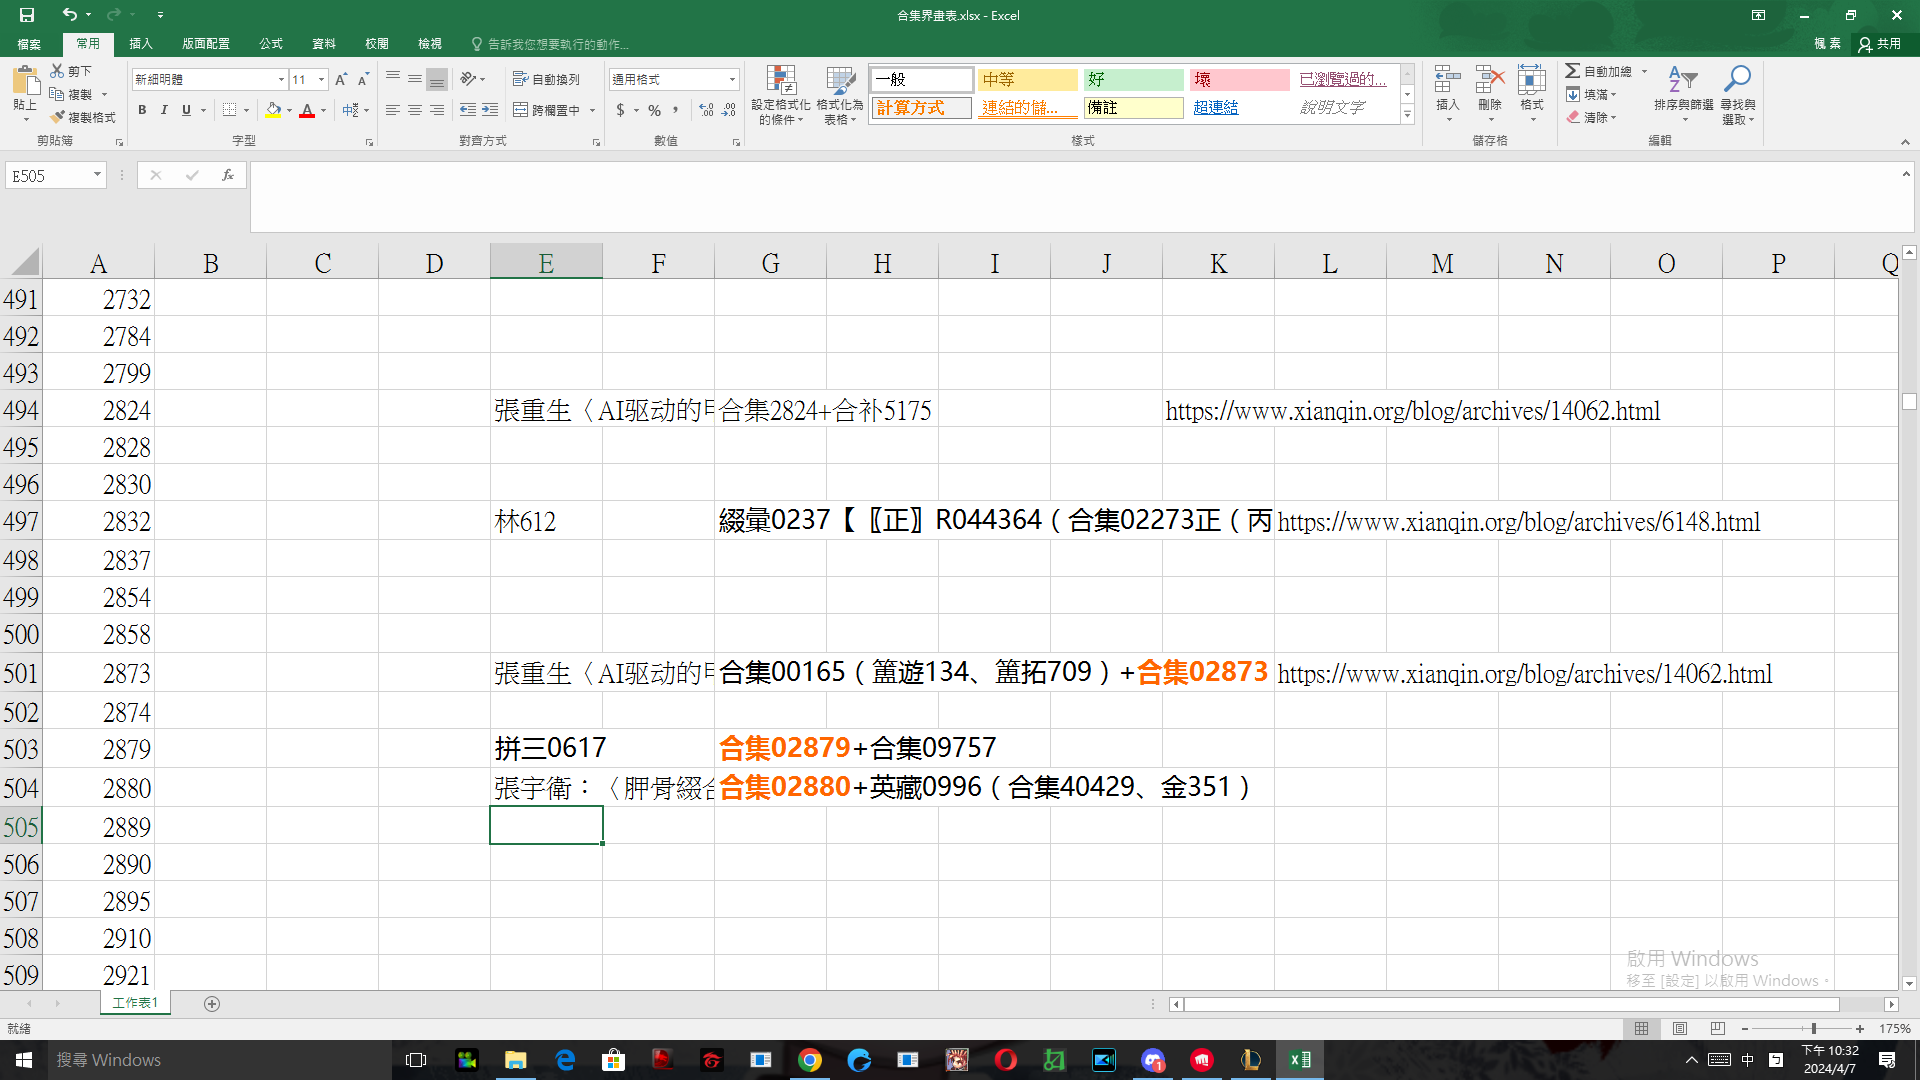Click the insert function fx icon
The image size is (1920, 1080).
[228, 175]
